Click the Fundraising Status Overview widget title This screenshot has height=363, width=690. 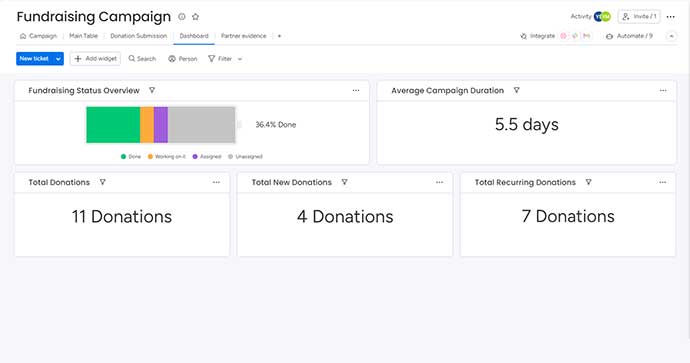click(x=84, y=90)
